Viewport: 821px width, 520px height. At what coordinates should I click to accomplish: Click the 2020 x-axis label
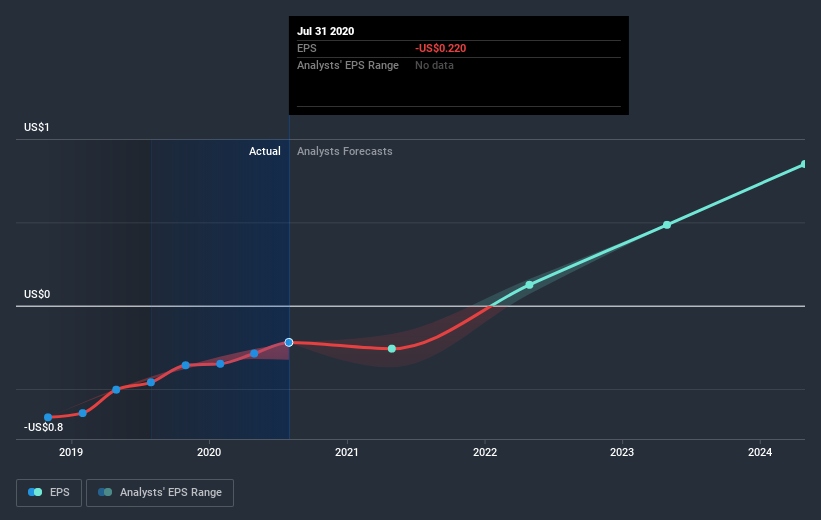coord(209,452)
